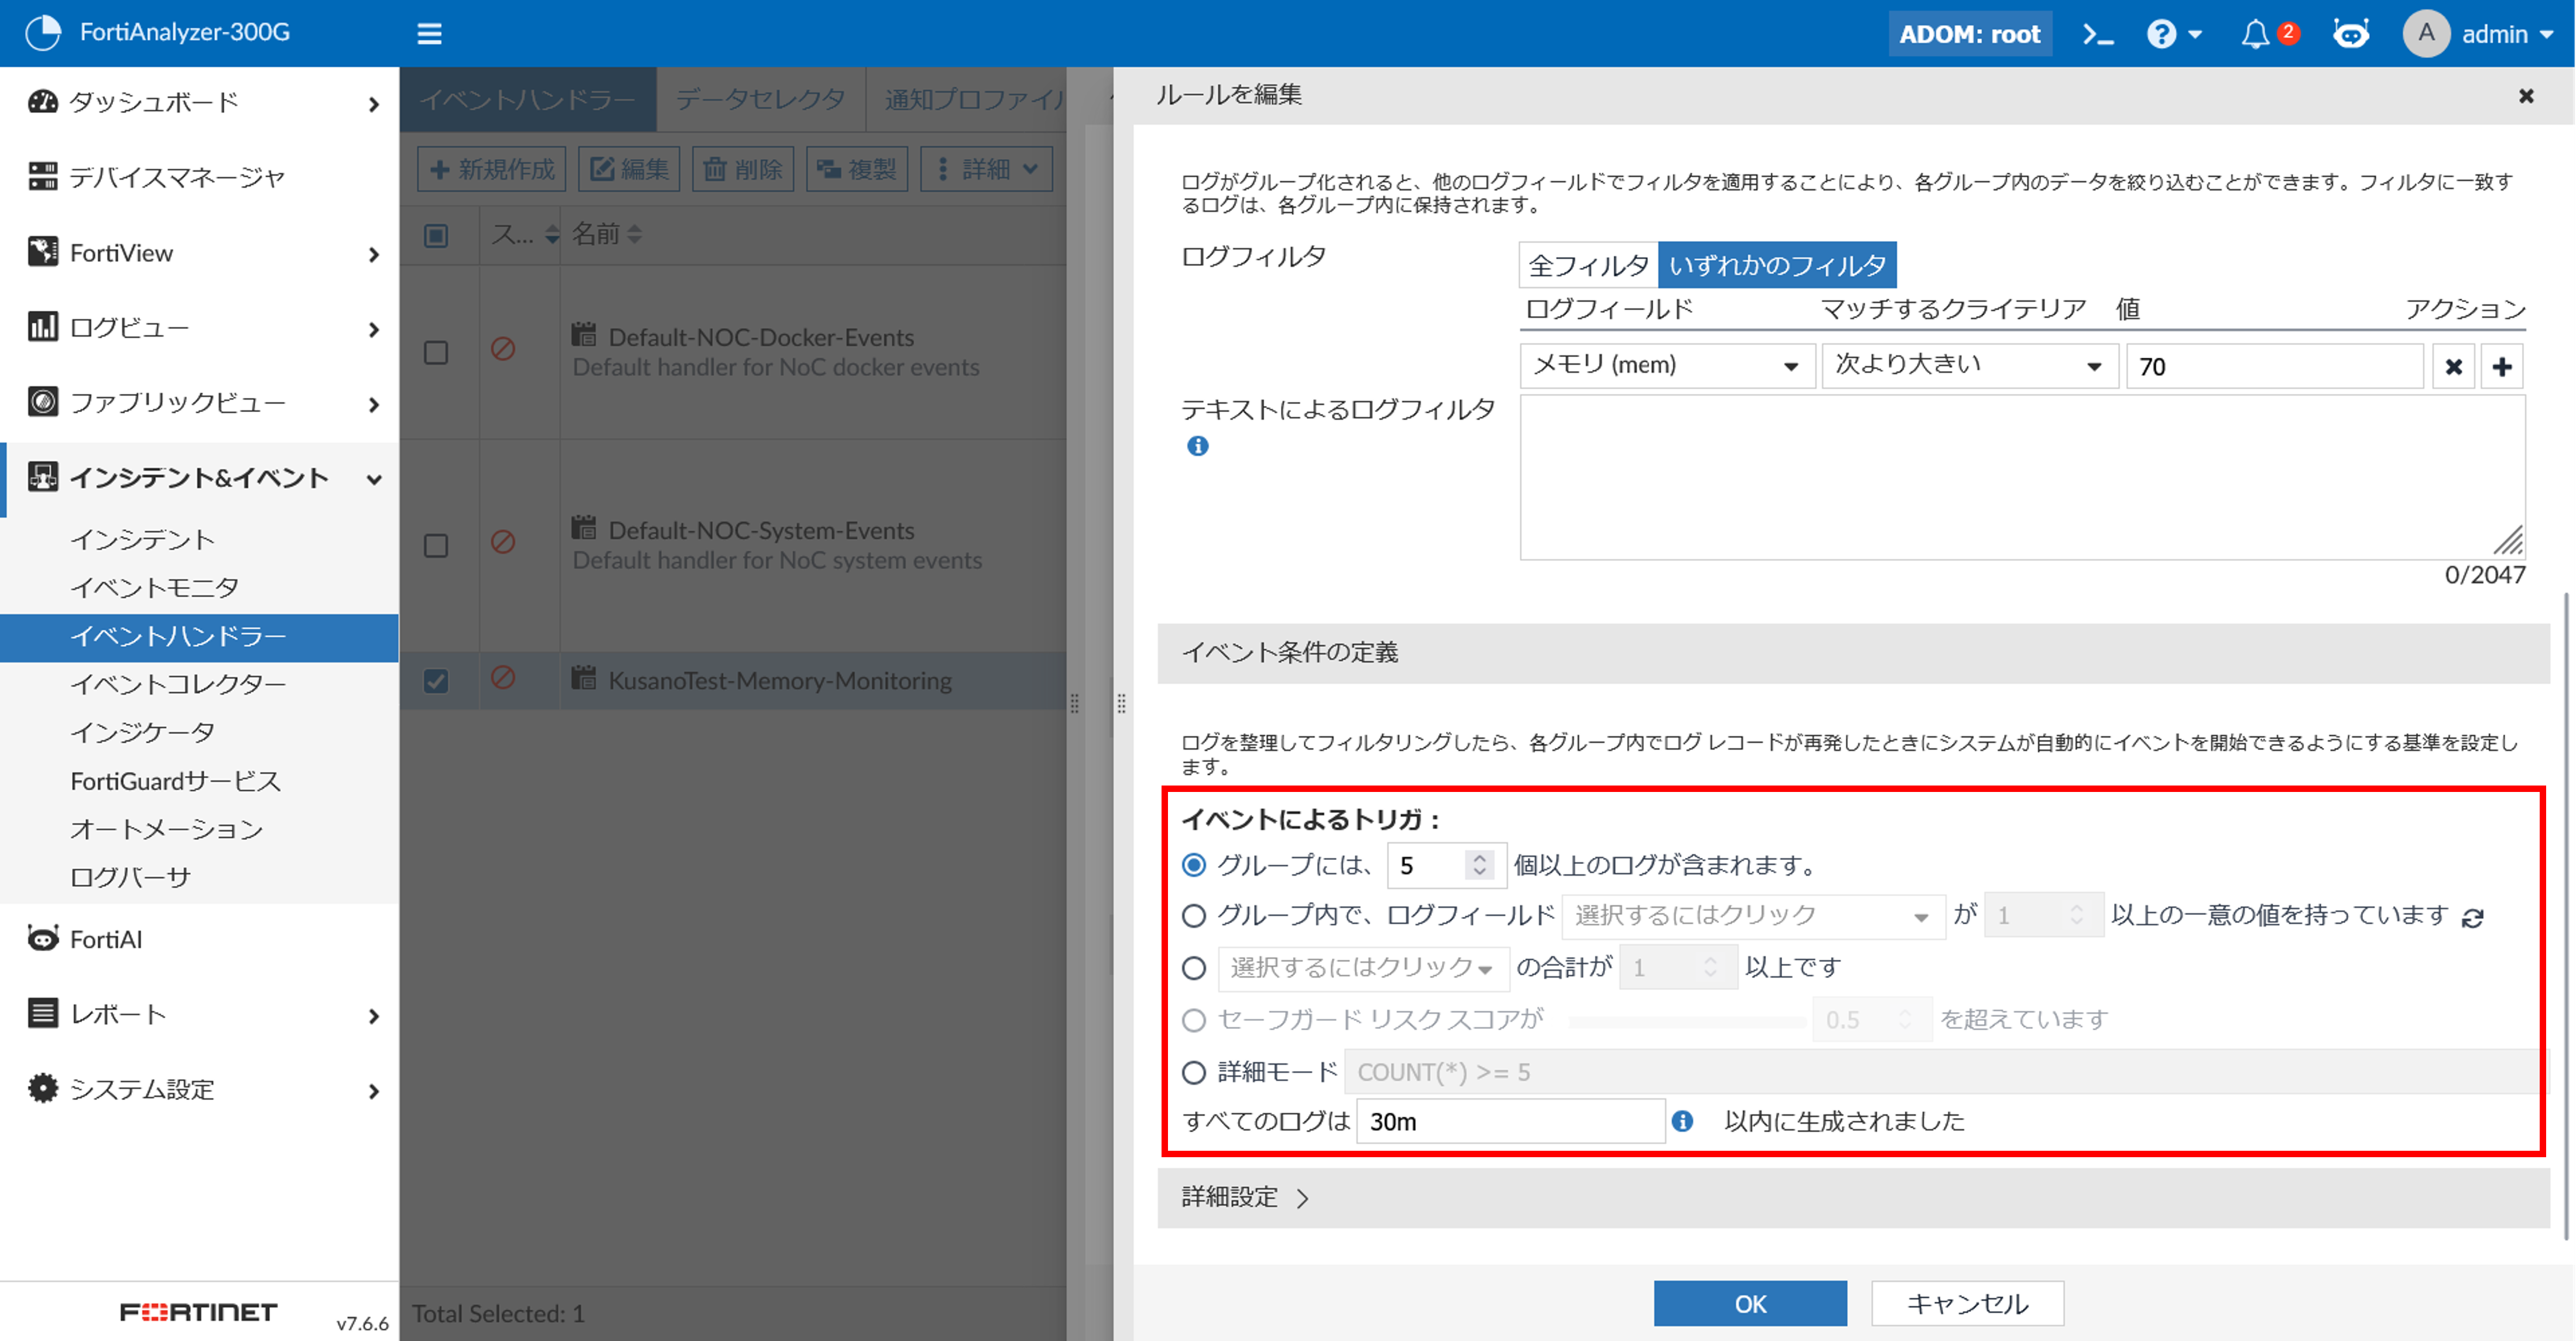
Task: Click the refresh icon beside unique values
Action: 2473,918
